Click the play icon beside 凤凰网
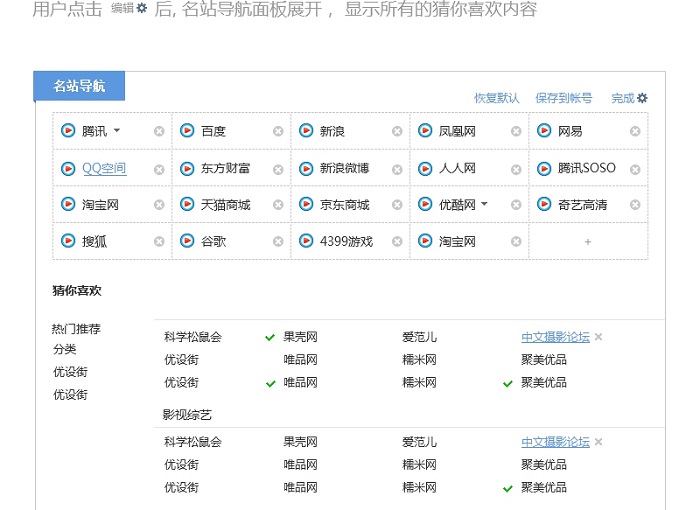Screen dimensions: 700x510 425,130
